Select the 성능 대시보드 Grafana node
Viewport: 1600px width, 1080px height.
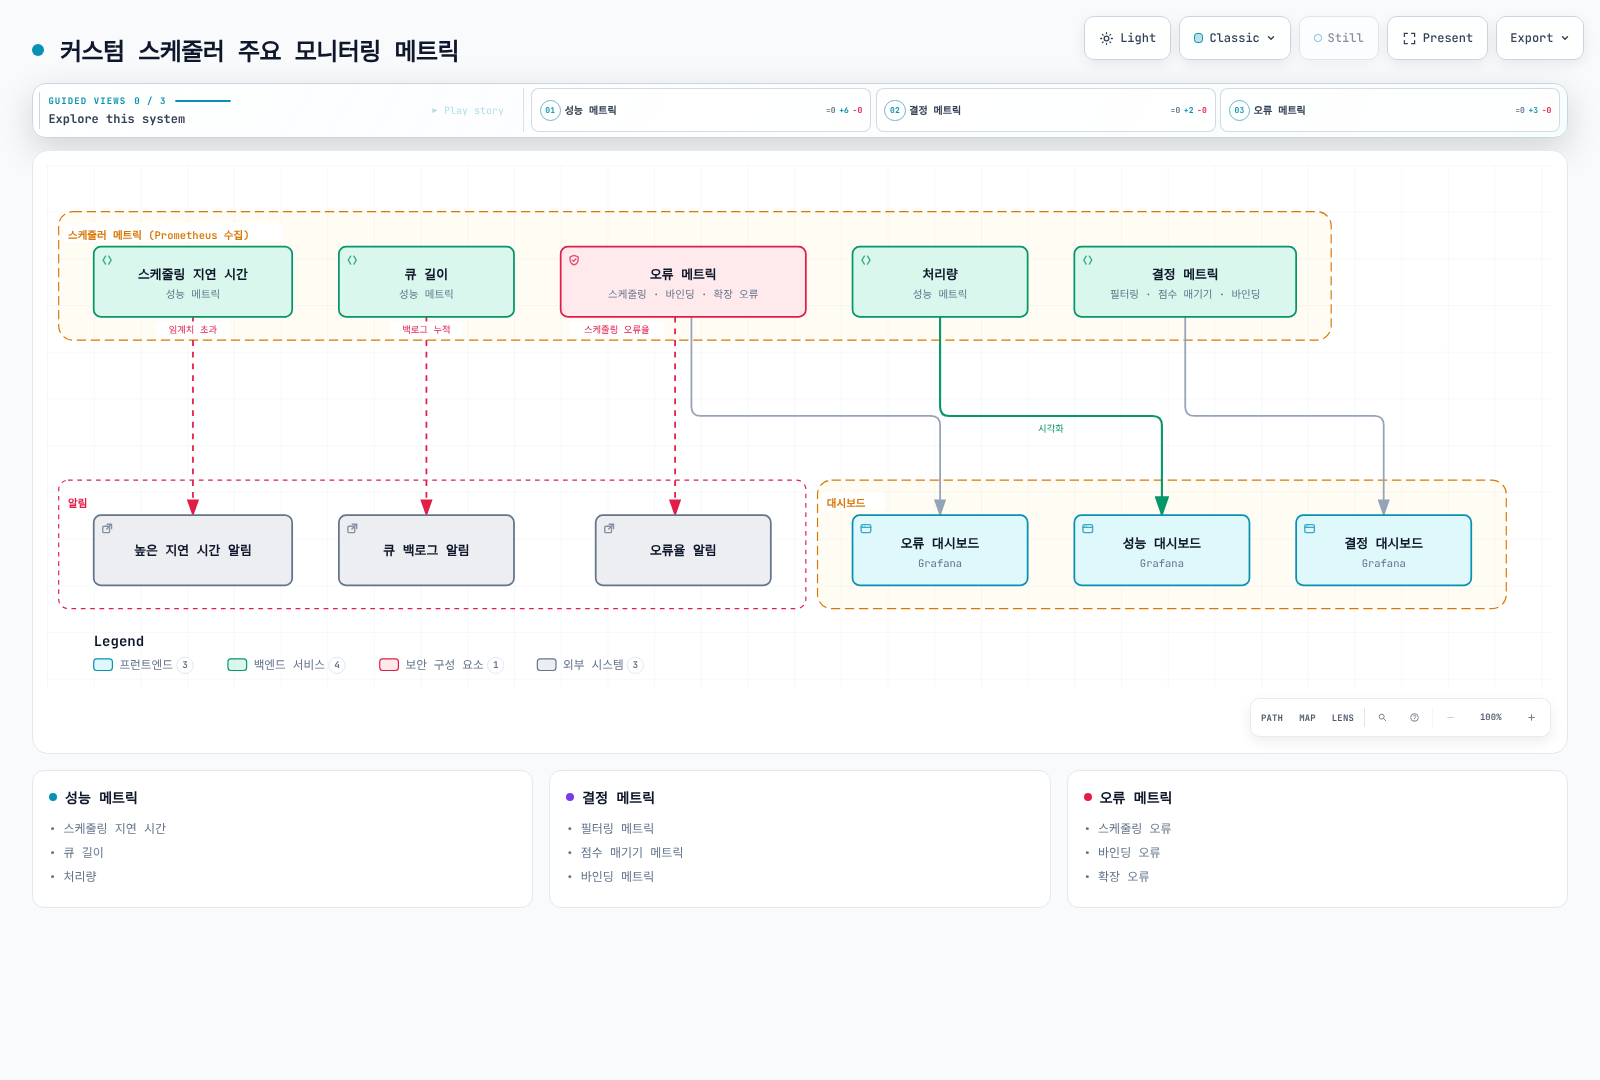1162,550
